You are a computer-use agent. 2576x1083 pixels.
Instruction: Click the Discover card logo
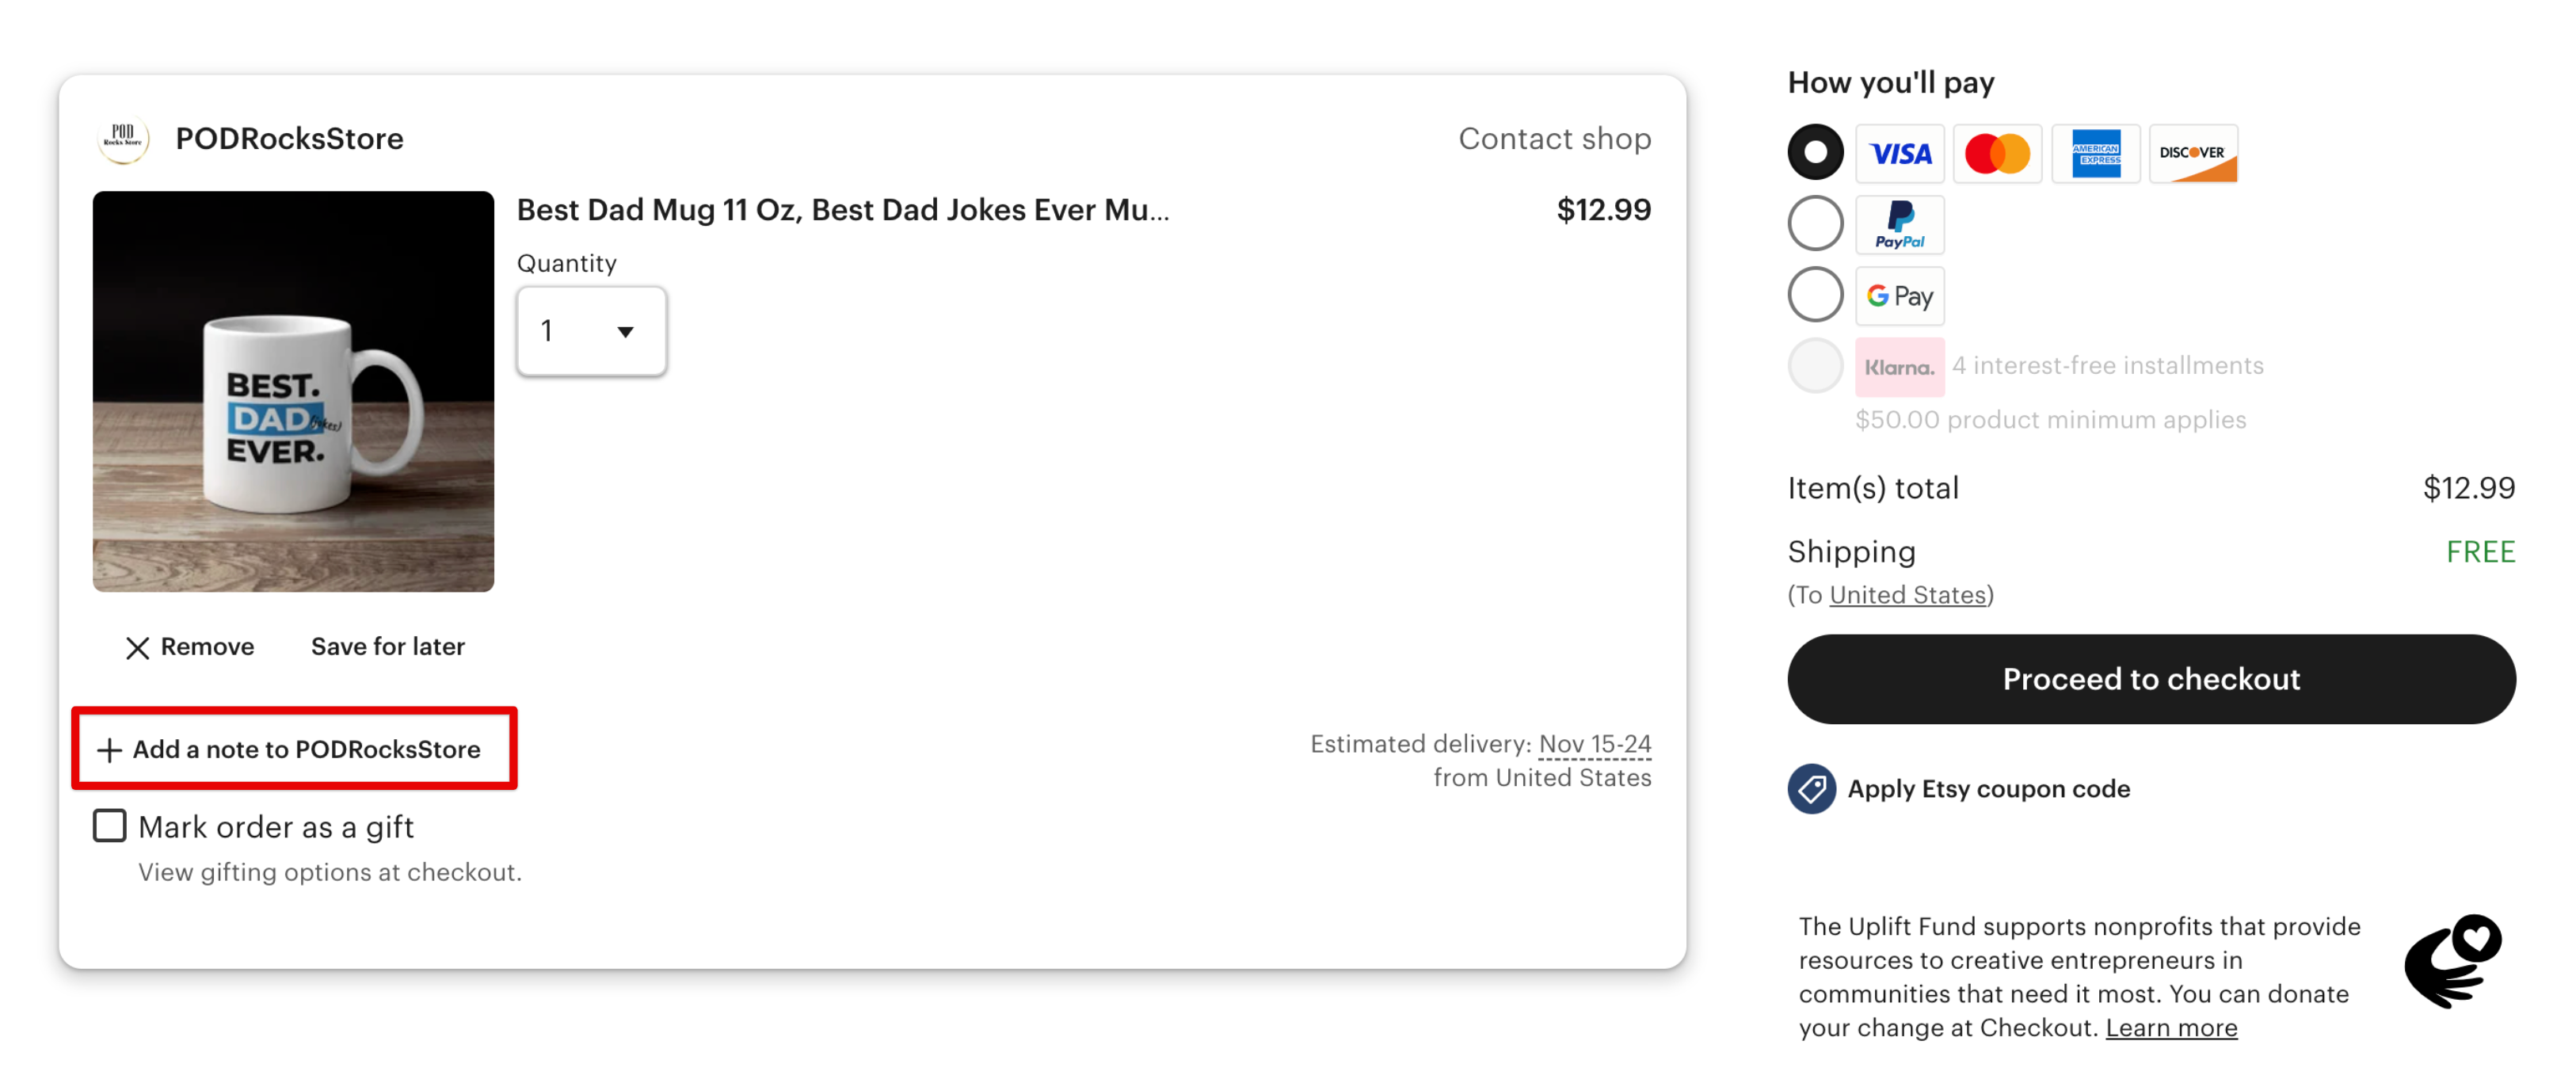coord(2193,153)
